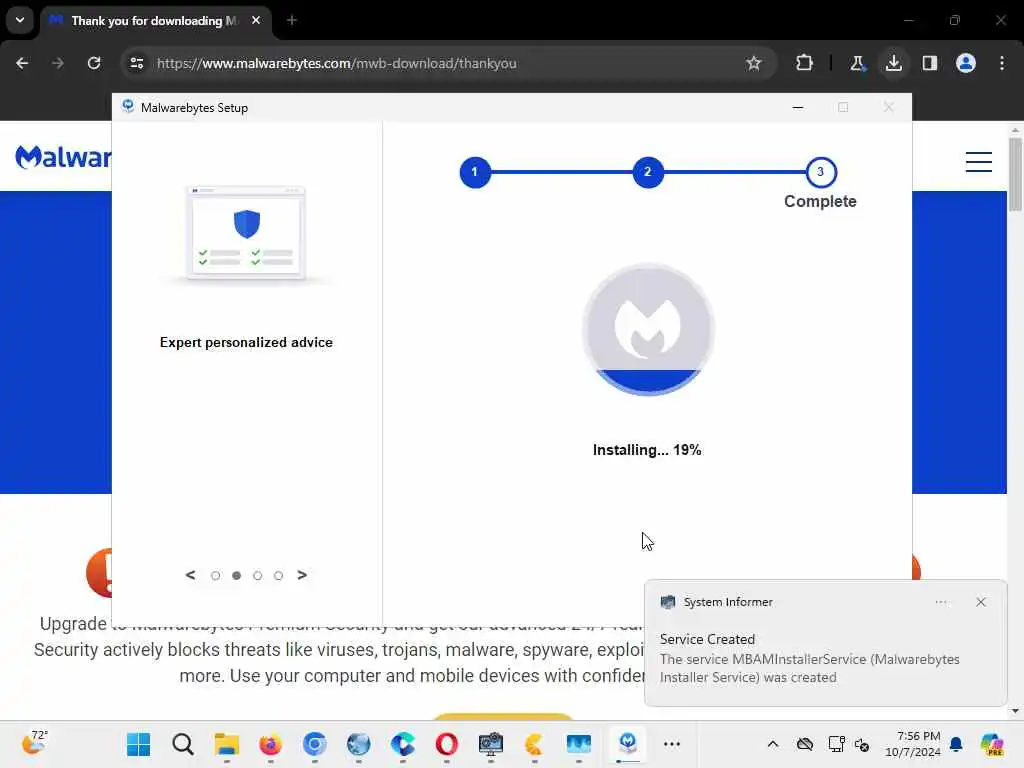
Task: Open the website hamburger menu
Action: pyautogui.click(x=978, y=161)
